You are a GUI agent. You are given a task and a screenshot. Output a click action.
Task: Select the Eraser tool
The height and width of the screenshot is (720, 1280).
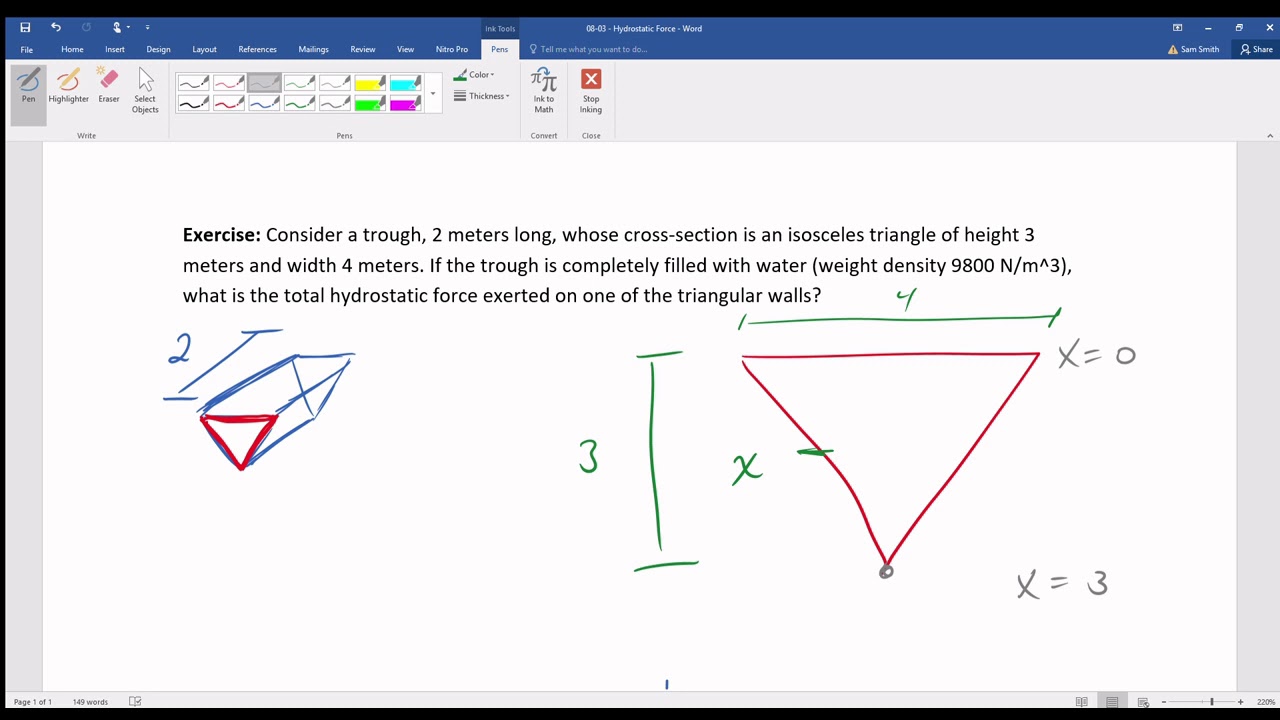pos(108,87)
